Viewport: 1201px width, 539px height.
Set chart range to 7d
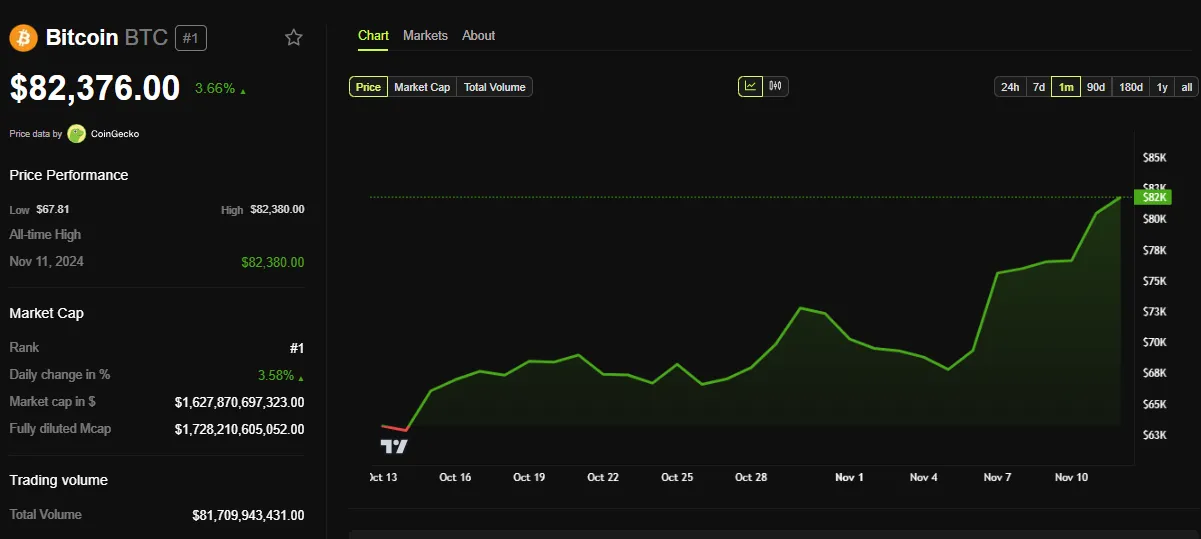(x=1039, y=87)
